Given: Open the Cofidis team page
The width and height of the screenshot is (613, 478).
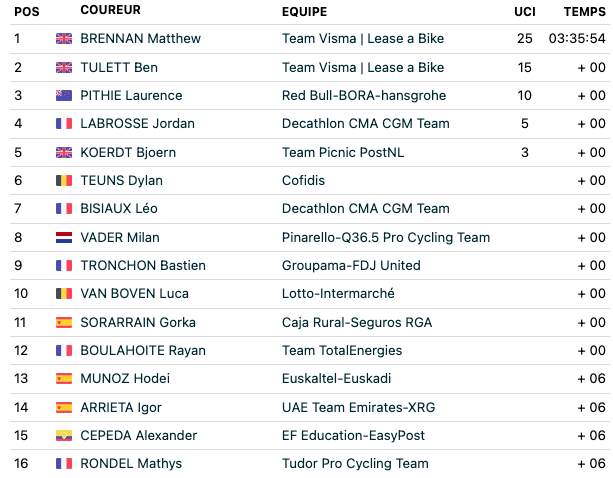Looking at the screenshot, I should pos(303,181).
